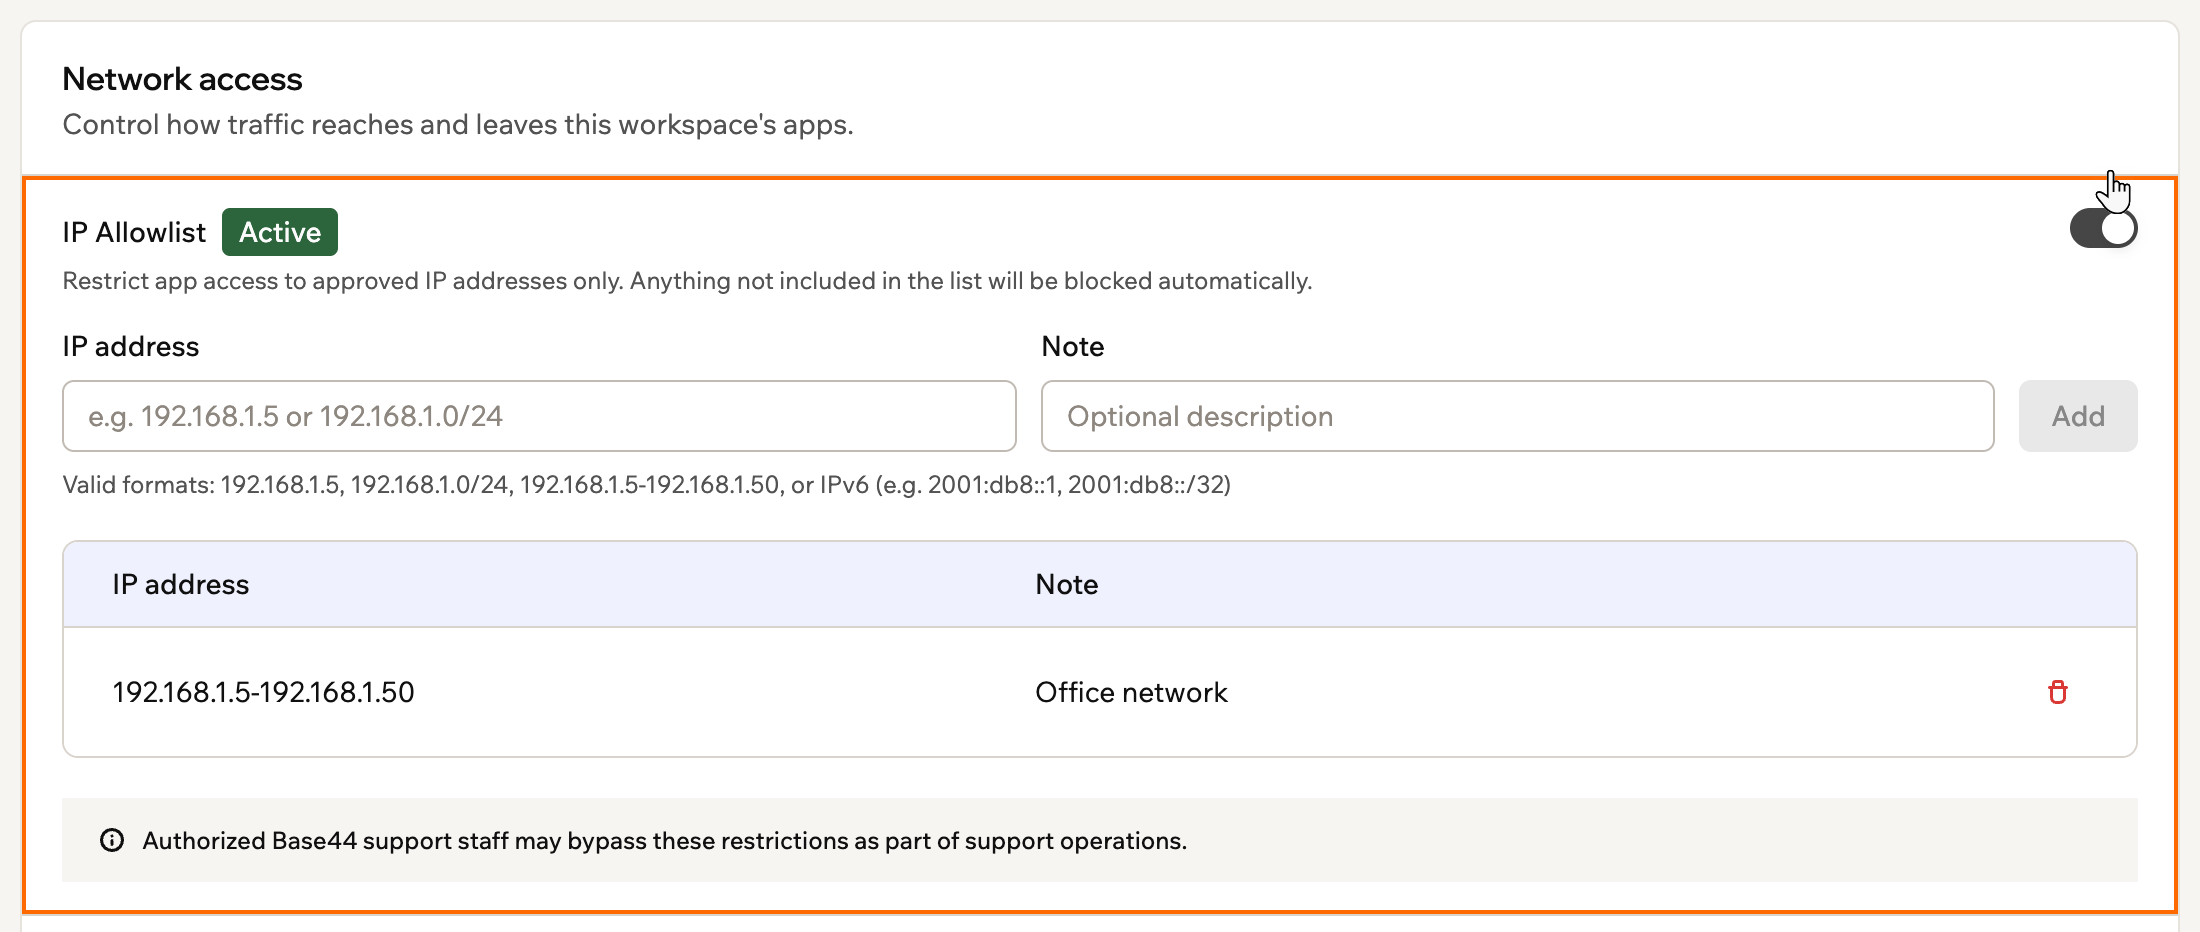
Task: Select the 192.168.1.5-192.168.1.50 table cell
Action: (x=263, y=692)
